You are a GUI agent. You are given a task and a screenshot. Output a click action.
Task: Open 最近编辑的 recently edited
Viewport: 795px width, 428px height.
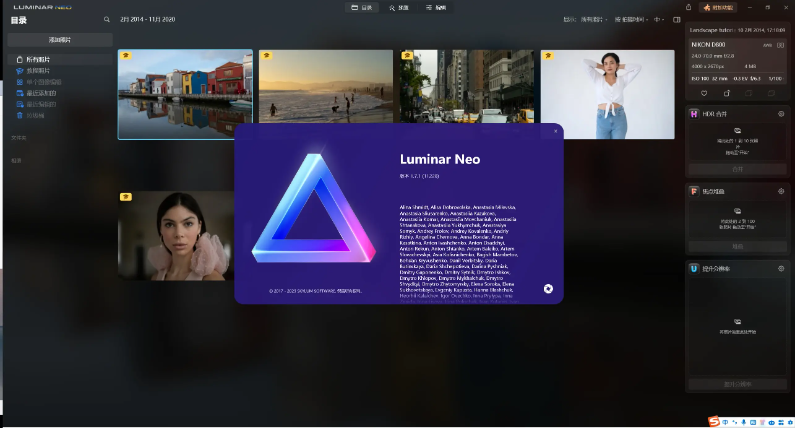click(60, 104)
